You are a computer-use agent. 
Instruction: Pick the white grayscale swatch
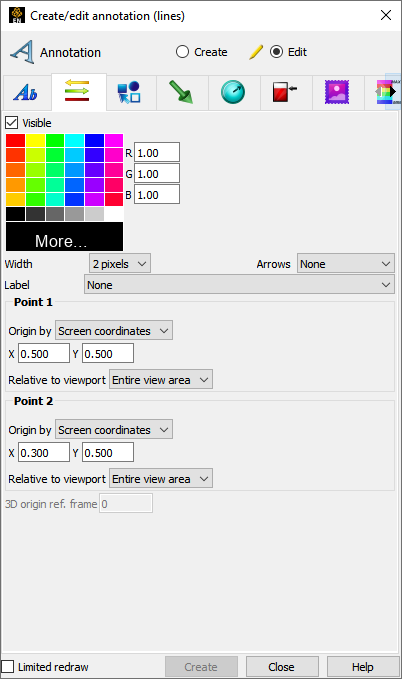[114, 214]
